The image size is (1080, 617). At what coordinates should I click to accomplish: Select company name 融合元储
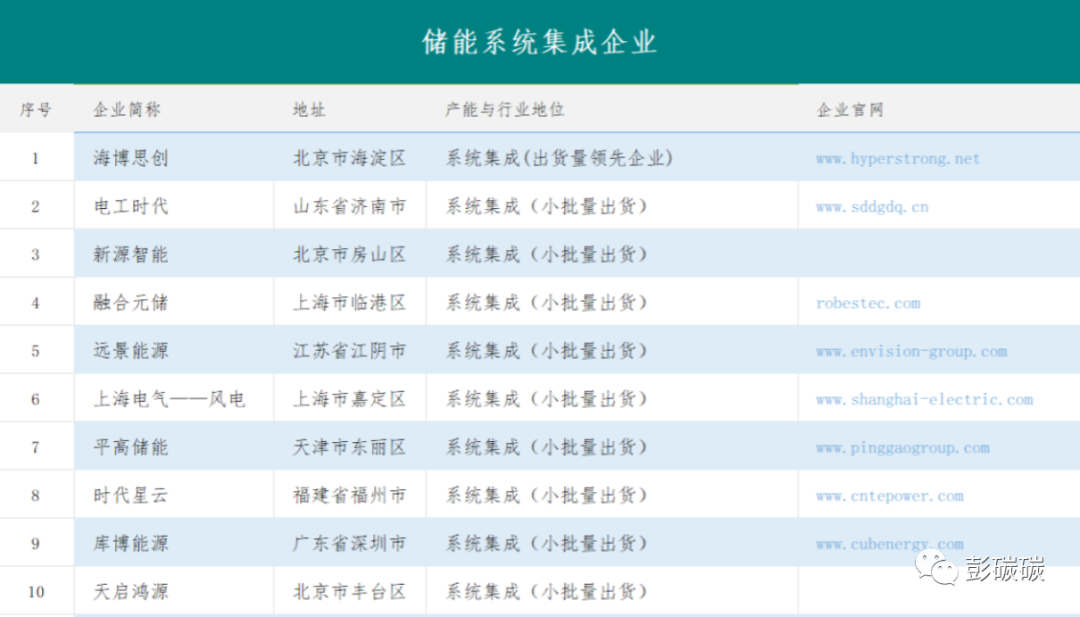point(131,303)
